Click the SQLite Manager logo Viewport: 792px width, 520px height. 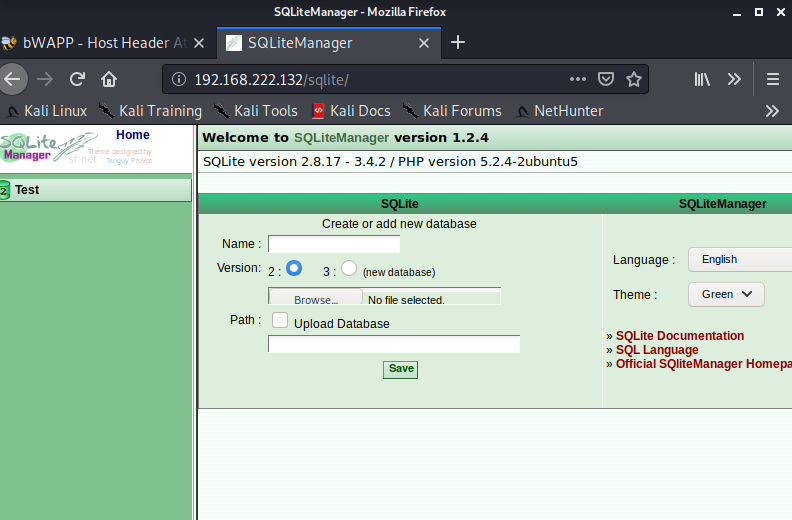coord(48,148)
